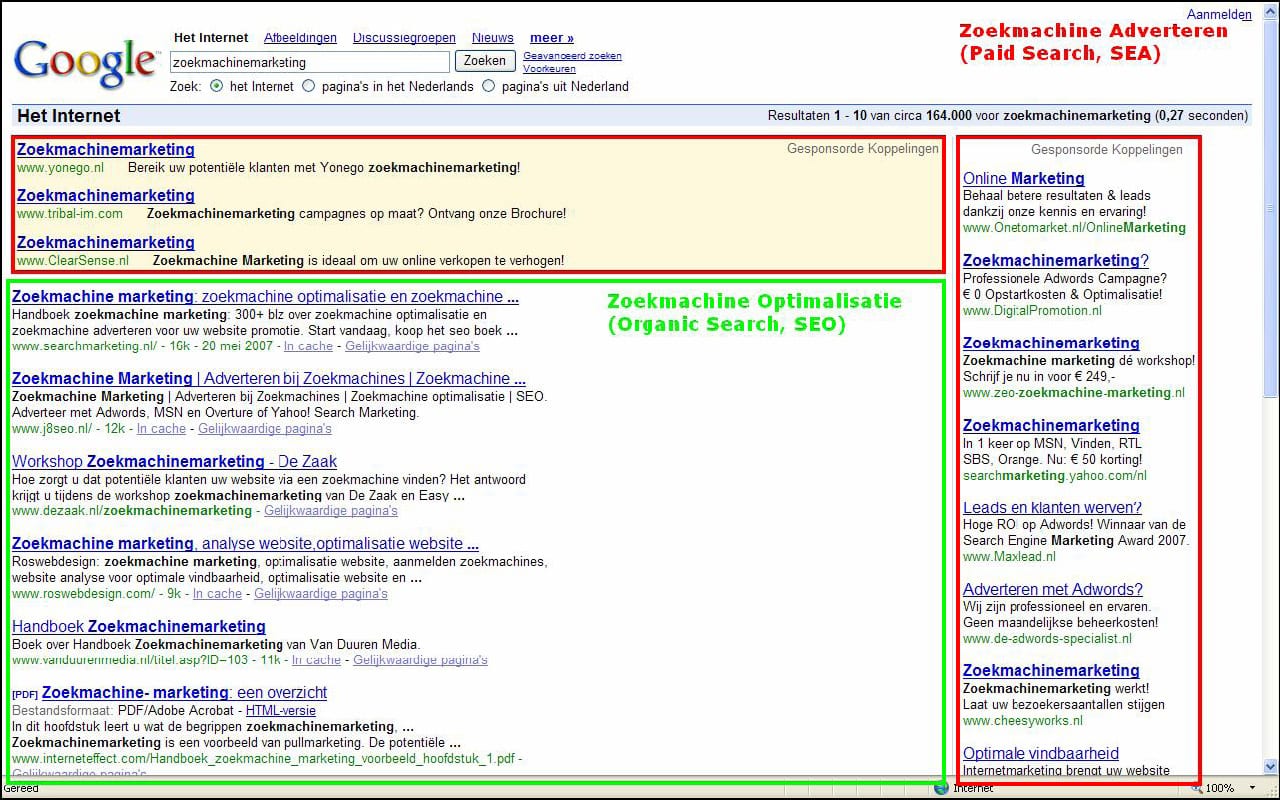Click the www.de-adwords-specialist.nl URL text

1047,639
